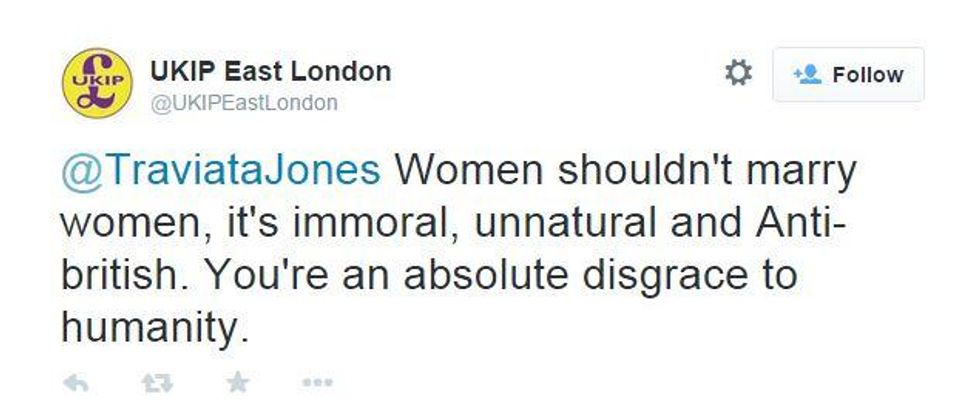Viewport: 980px width, 411px height.
Task: Click the UKIP pound-sign profile avatar
Action: [x=96, y=82]
